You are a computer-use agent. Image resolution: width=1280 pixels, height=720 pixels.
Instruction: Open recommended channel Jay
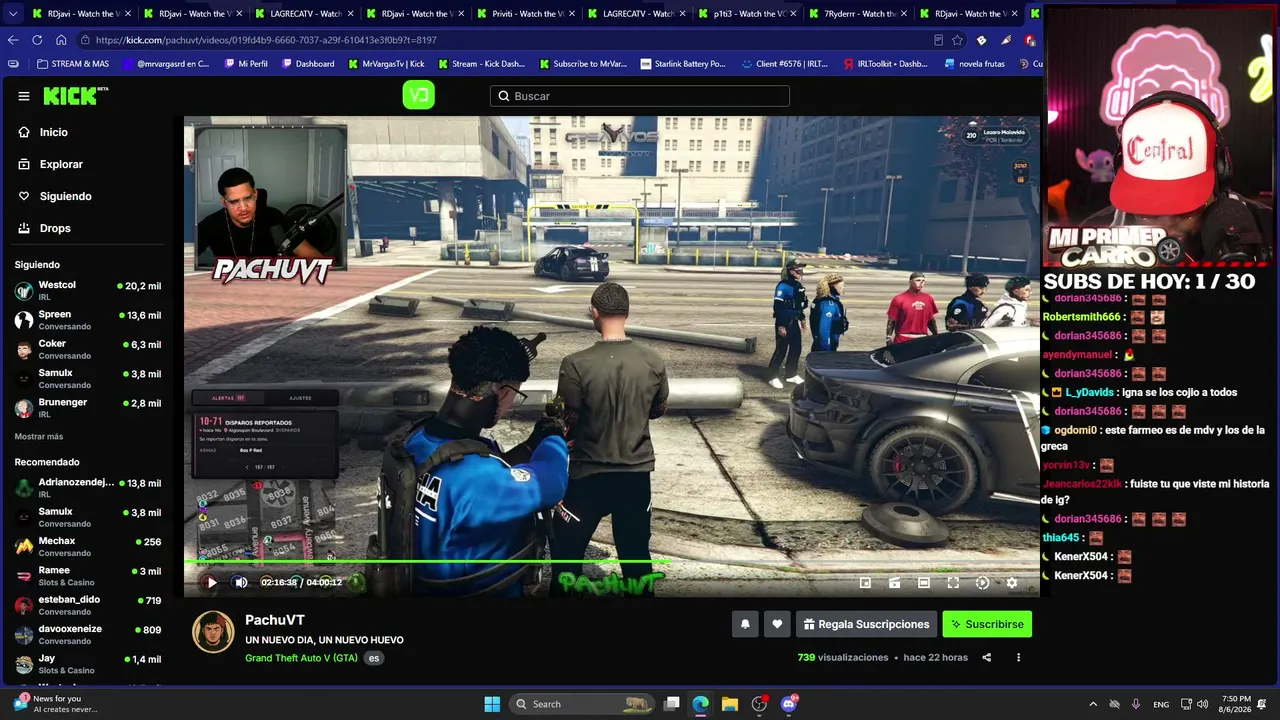pos(88,664)
